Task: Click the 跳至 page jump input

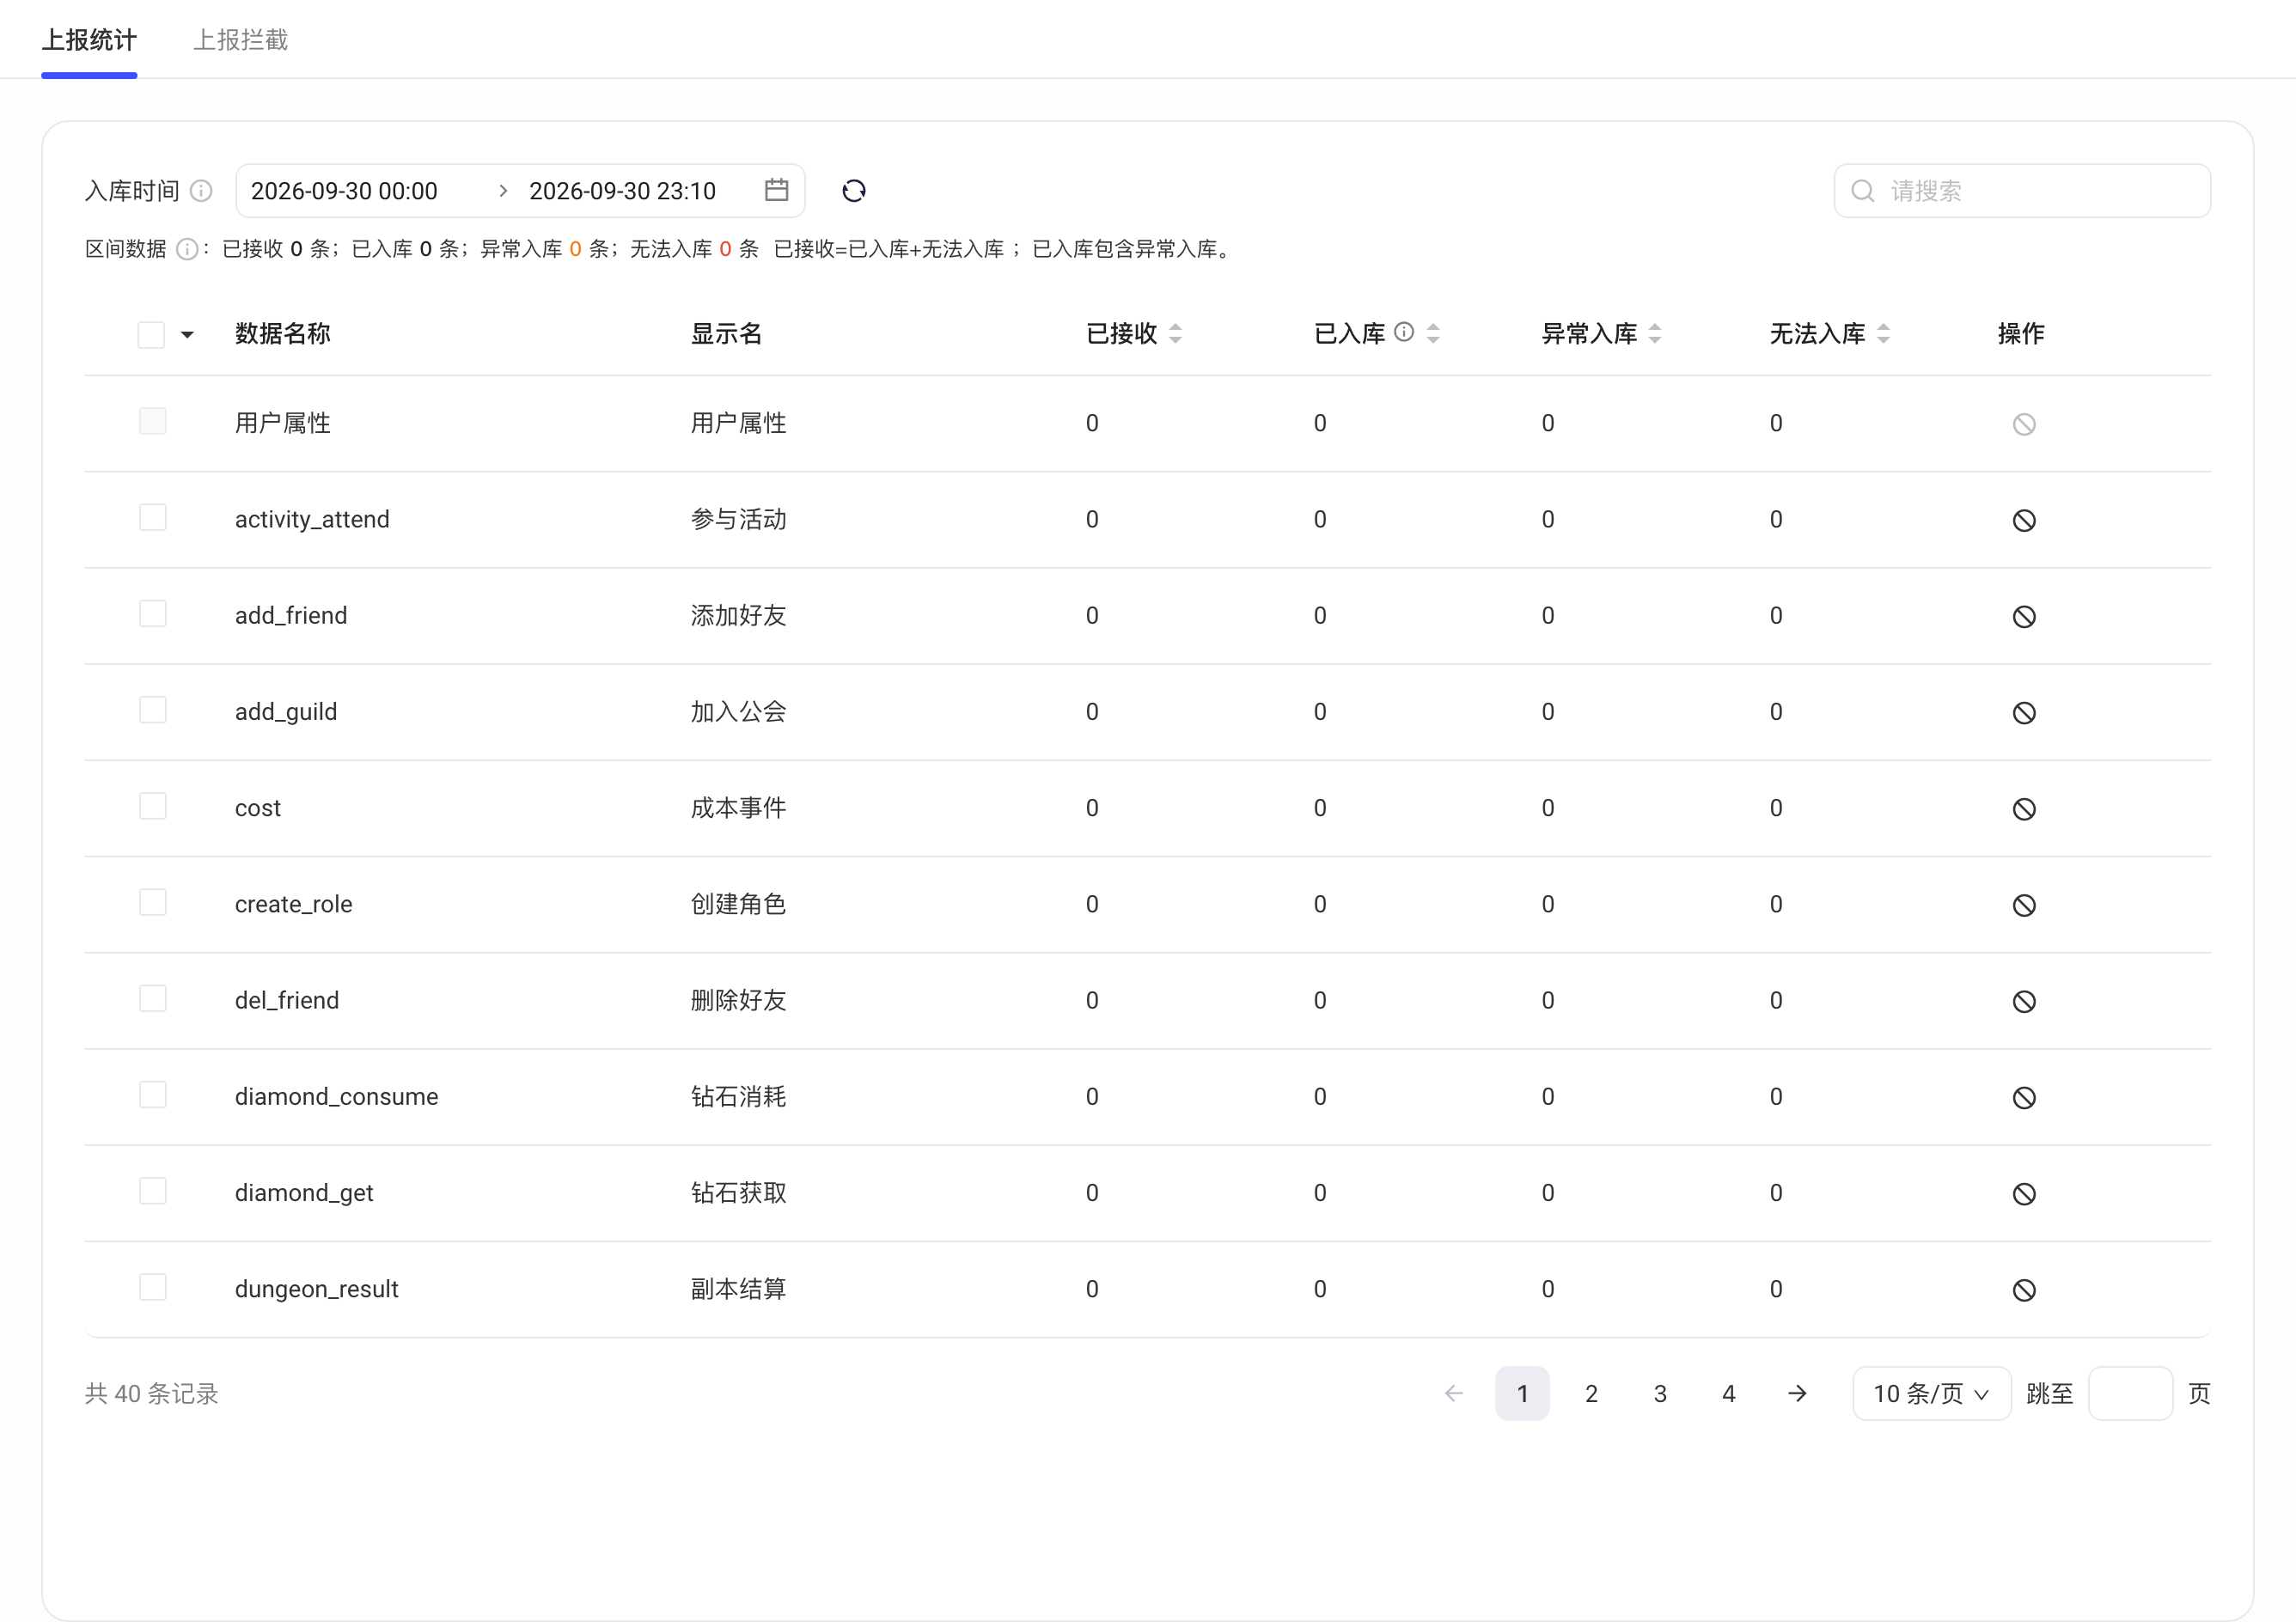Action: pyautogui.click(x=2130, y=1393)
